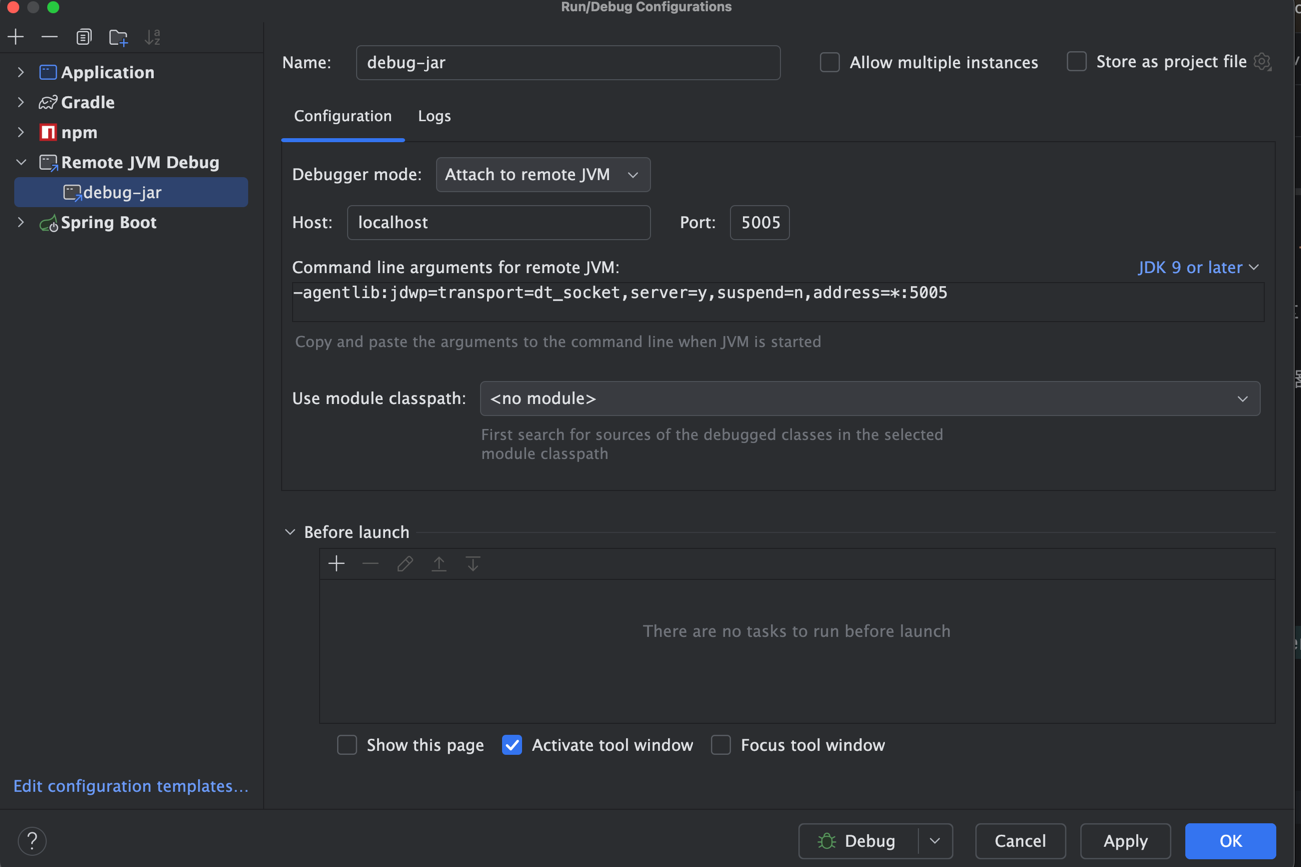Edit the Before launch task
The image size is (1301, 867).
coord(405,564)
